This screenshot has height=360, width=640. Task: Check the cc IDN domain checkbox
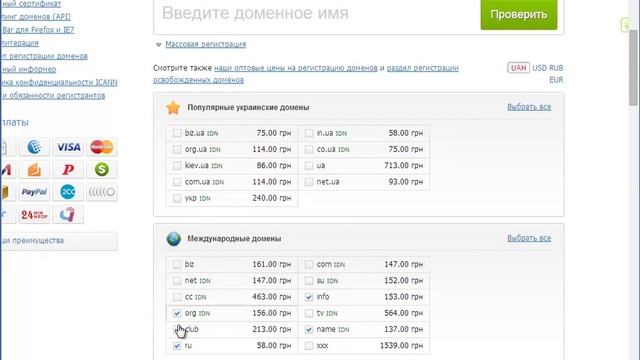click(177, 297)
